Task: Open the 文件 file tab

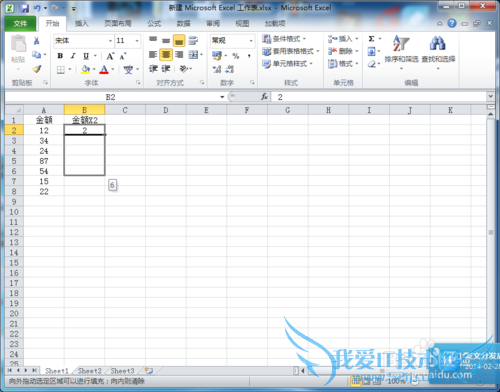Action: [x=20, y=24]
